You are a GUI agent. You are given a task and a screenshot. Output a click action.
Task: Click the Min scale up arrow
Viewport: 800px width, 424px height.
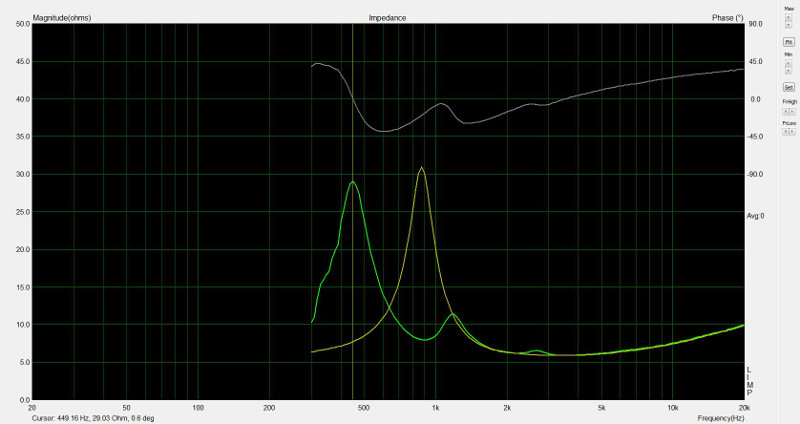coord(788,62)
